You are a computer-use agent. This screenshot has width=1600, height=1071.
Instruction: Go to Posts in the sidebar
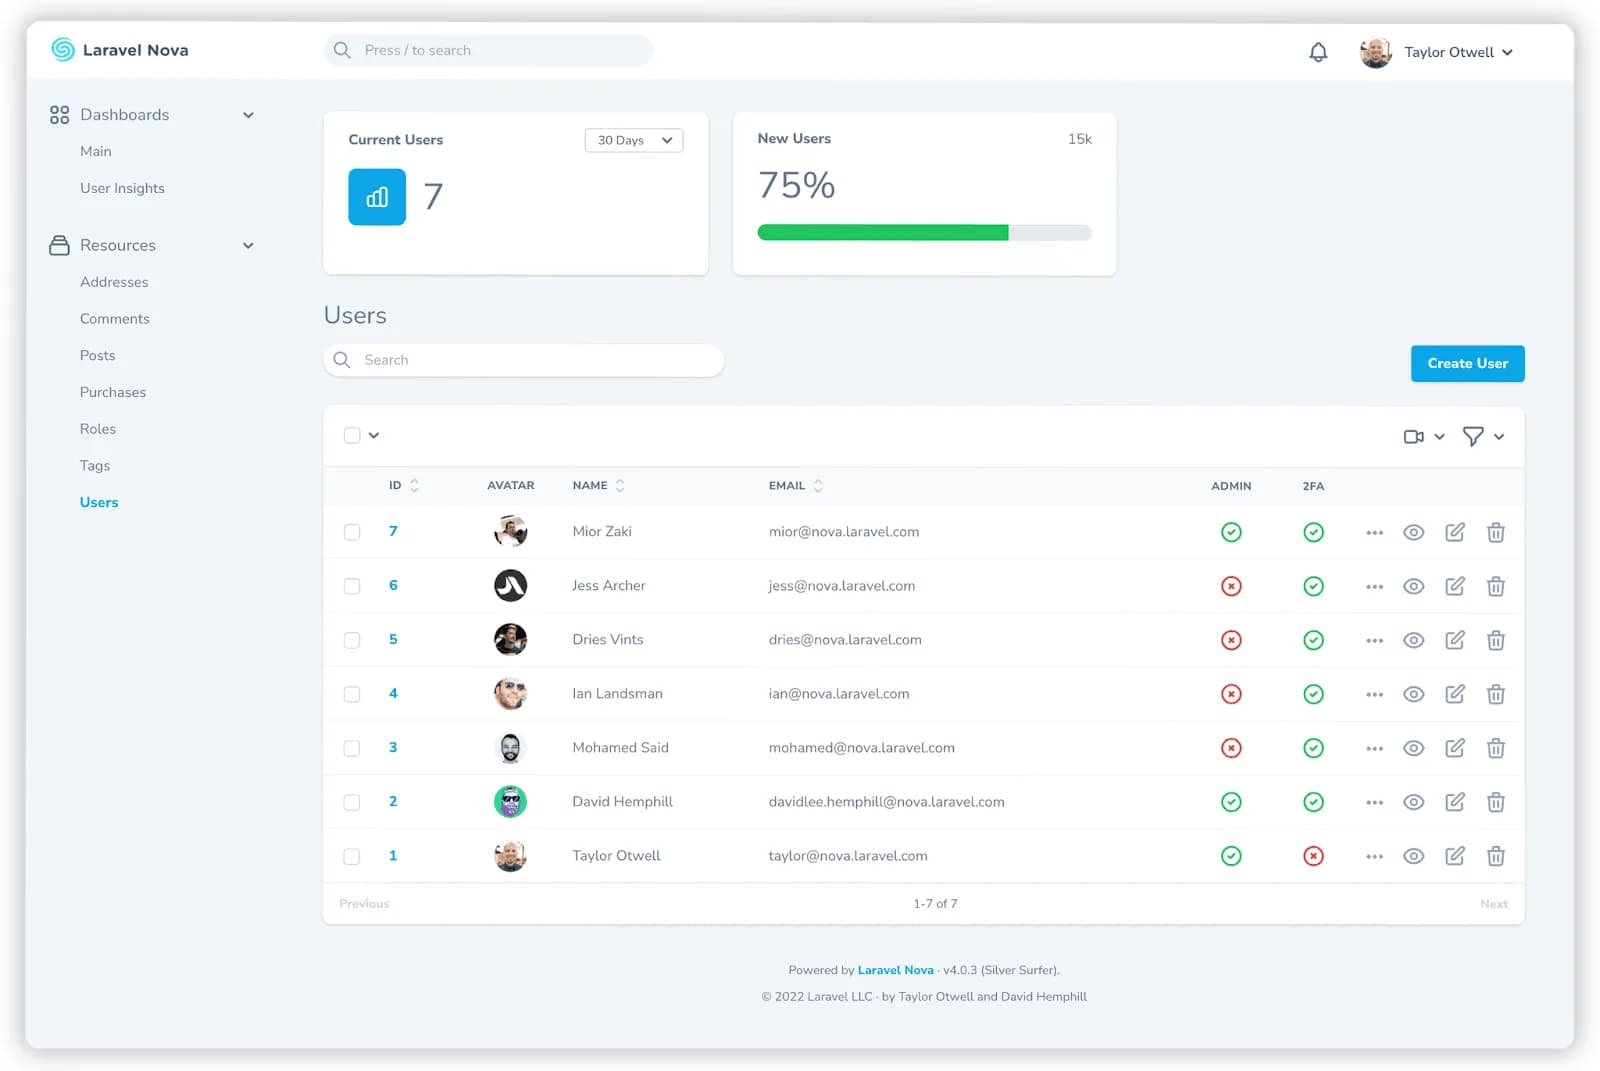click(97, 355)
